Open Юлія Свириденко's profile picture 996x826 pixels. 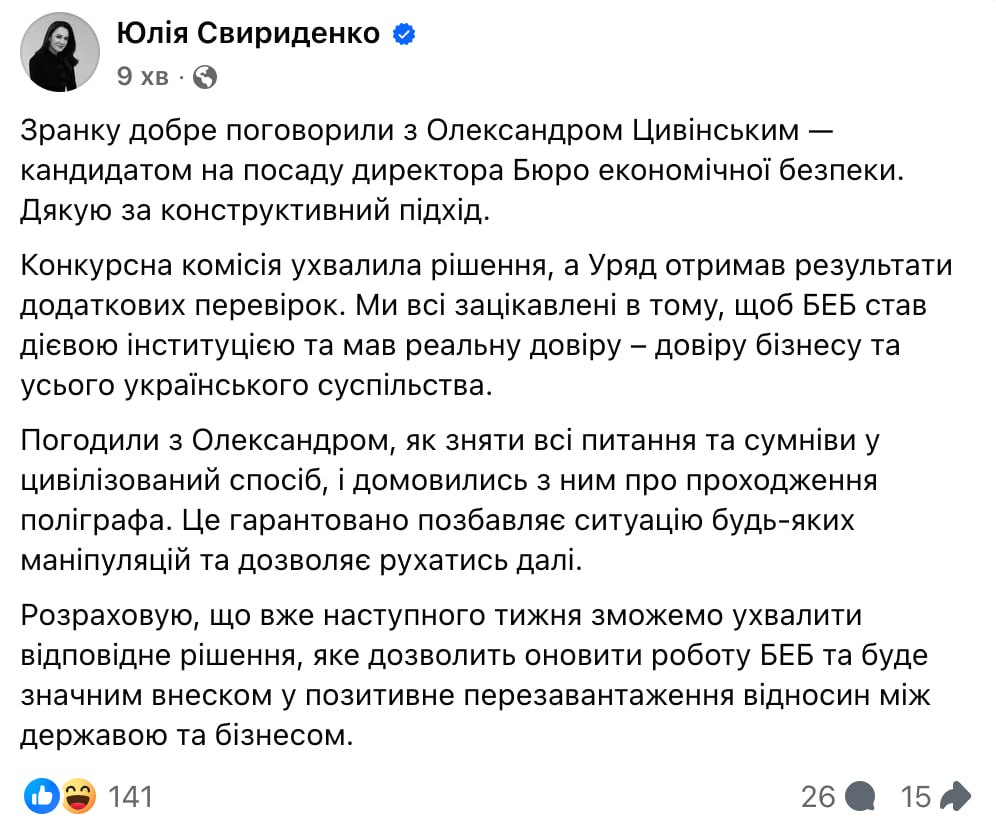(x=59, y=51)
